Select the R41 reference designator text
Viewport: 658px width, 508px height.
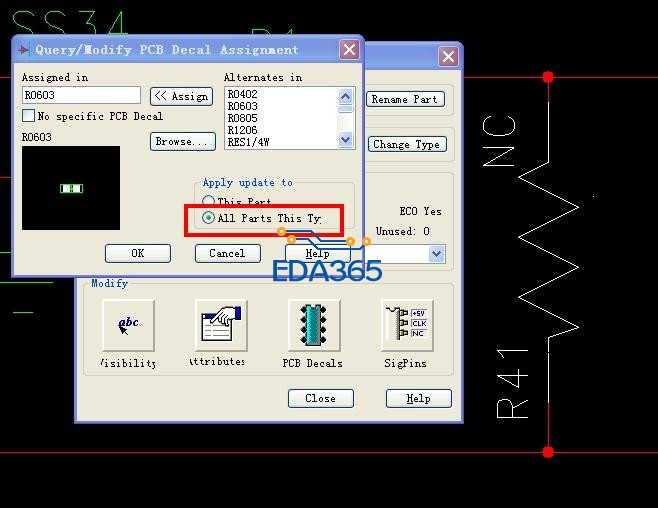[x=512, y=383]
